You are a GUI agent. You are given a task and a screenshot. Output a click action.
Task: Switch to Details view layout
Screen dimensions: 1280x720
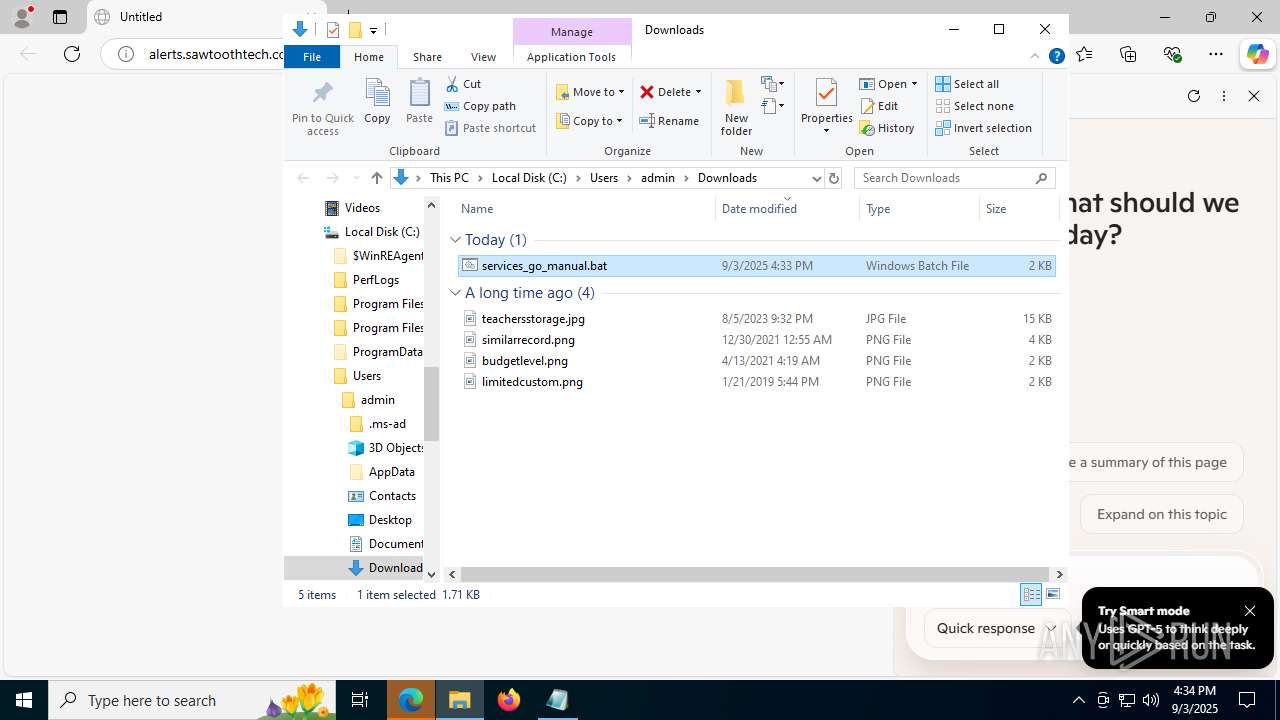(1031, 594)
